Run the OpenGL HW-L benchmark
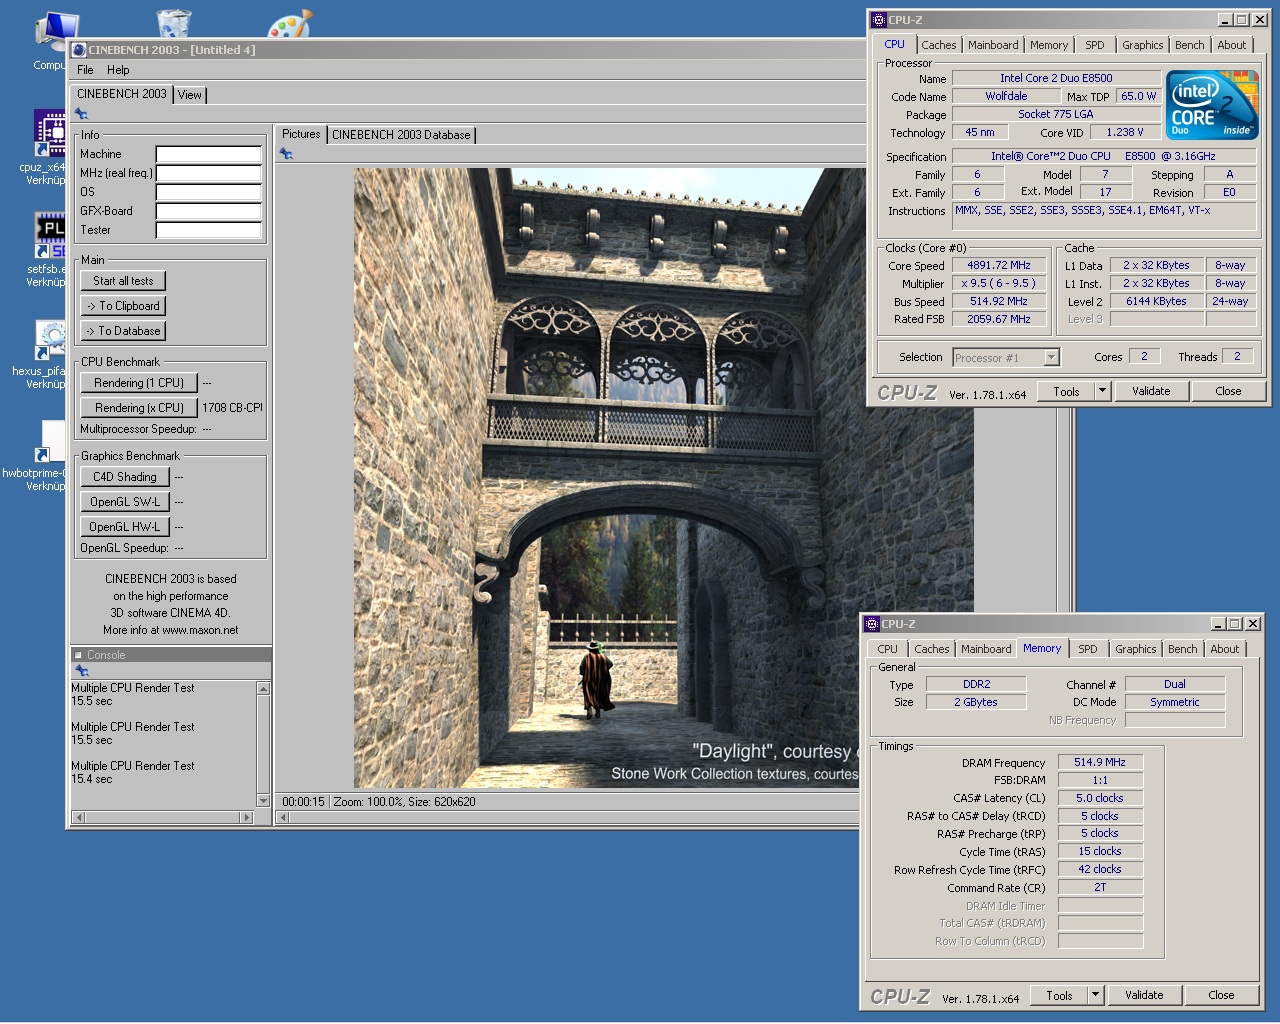 pyautogui.click(x=125, y=527)
